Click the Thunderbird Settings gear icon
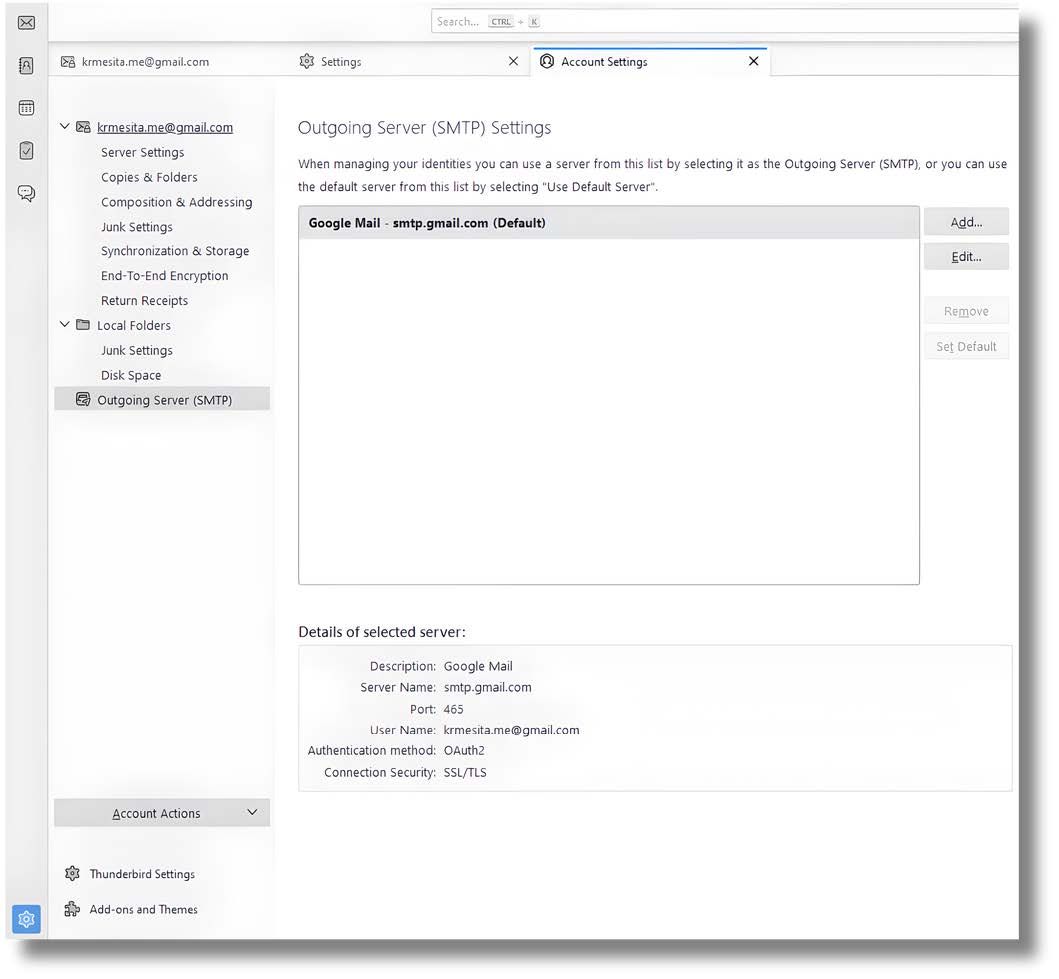The height and width of the screenshot is (979, 1059). tap(72, 873)
